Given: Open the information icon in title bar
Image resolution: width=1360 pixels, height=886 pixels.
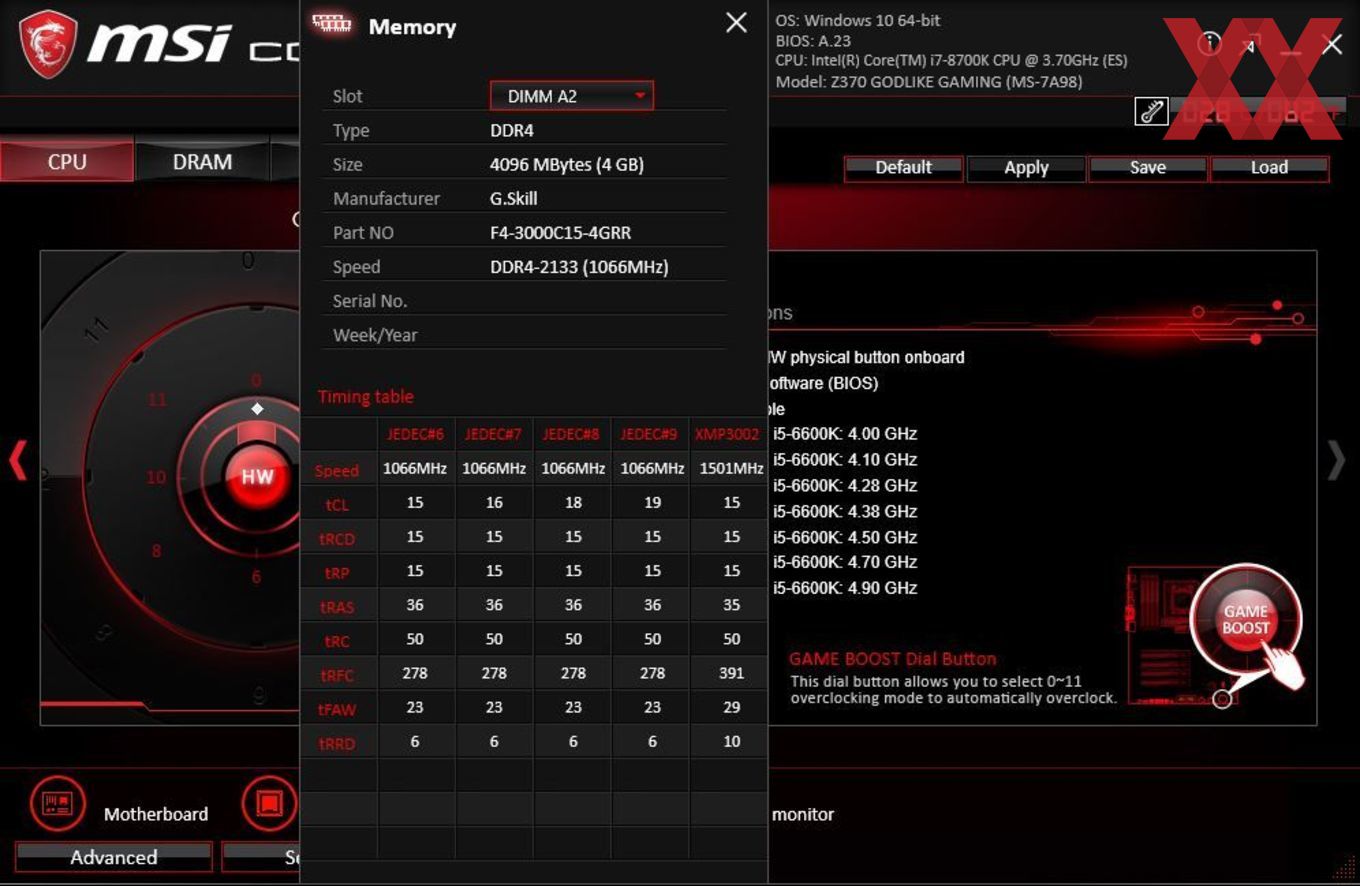Looking at the screenshot, I should (x=1209, y=43).
